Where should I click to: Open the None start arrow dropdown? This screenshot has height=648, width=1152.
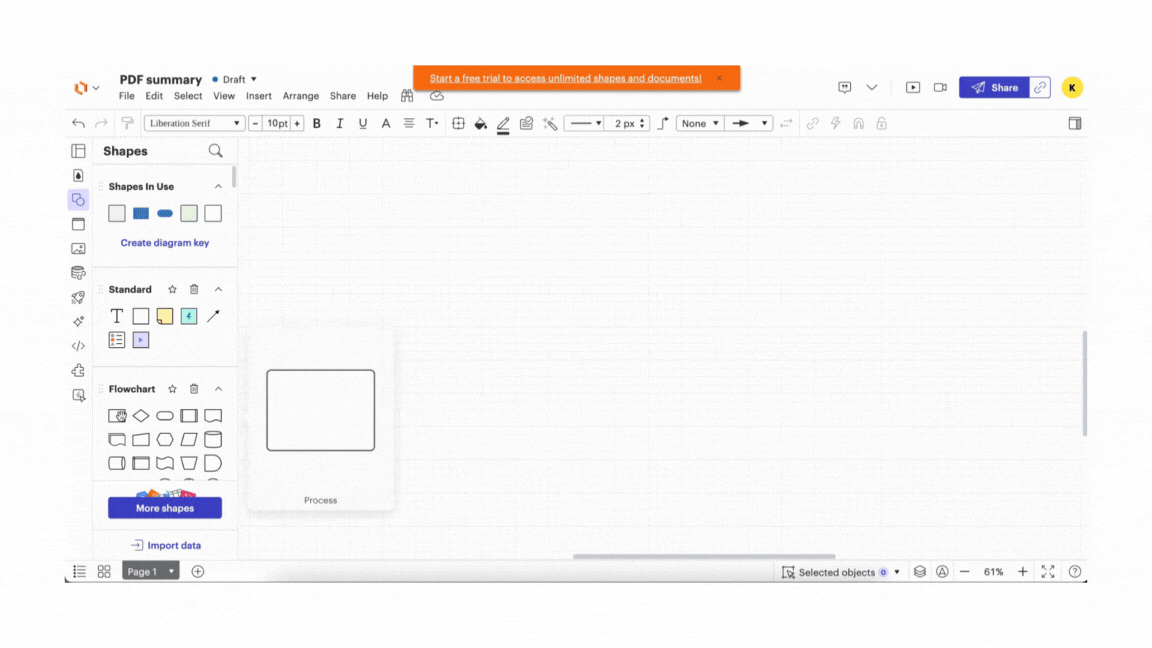pos(699,123)
